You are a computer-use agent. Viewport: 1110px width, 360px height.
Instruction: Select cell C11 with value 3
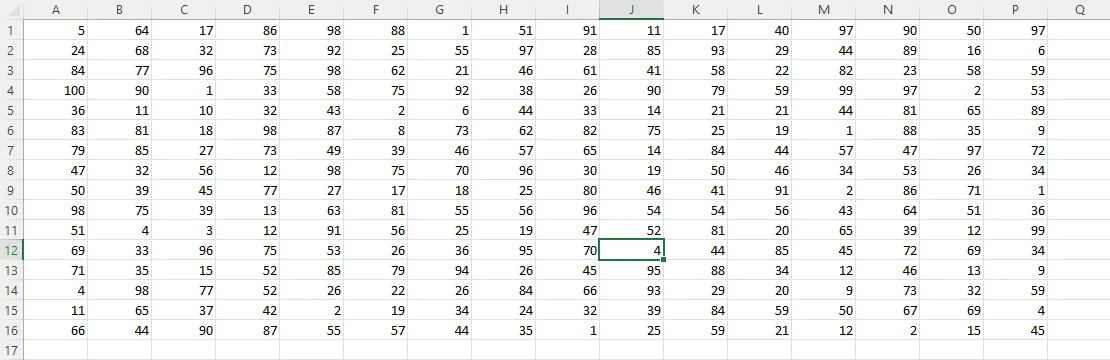[183, 230]
